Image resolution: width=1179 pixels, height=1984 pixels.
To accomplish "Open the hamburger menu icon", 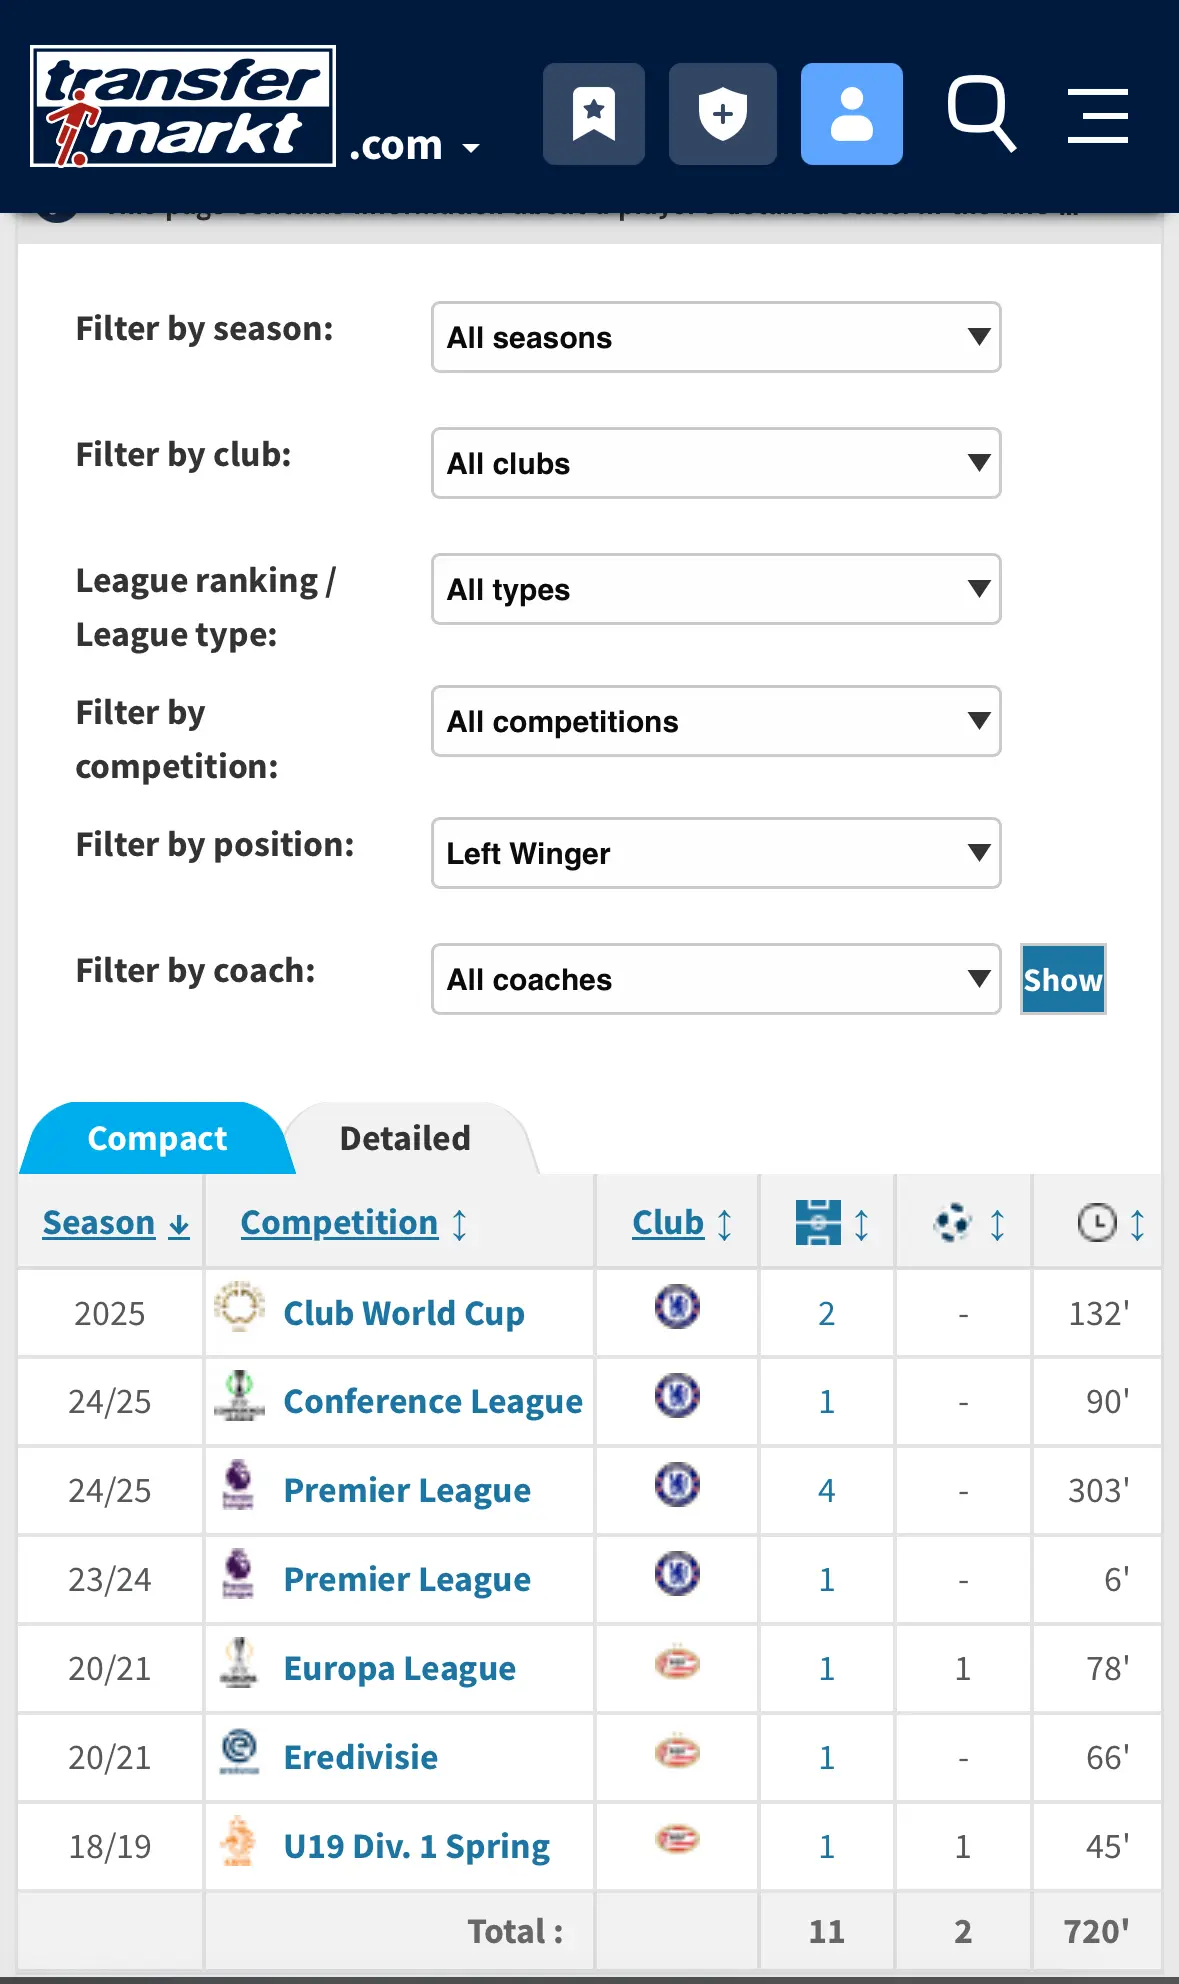I will [1097, 115].
